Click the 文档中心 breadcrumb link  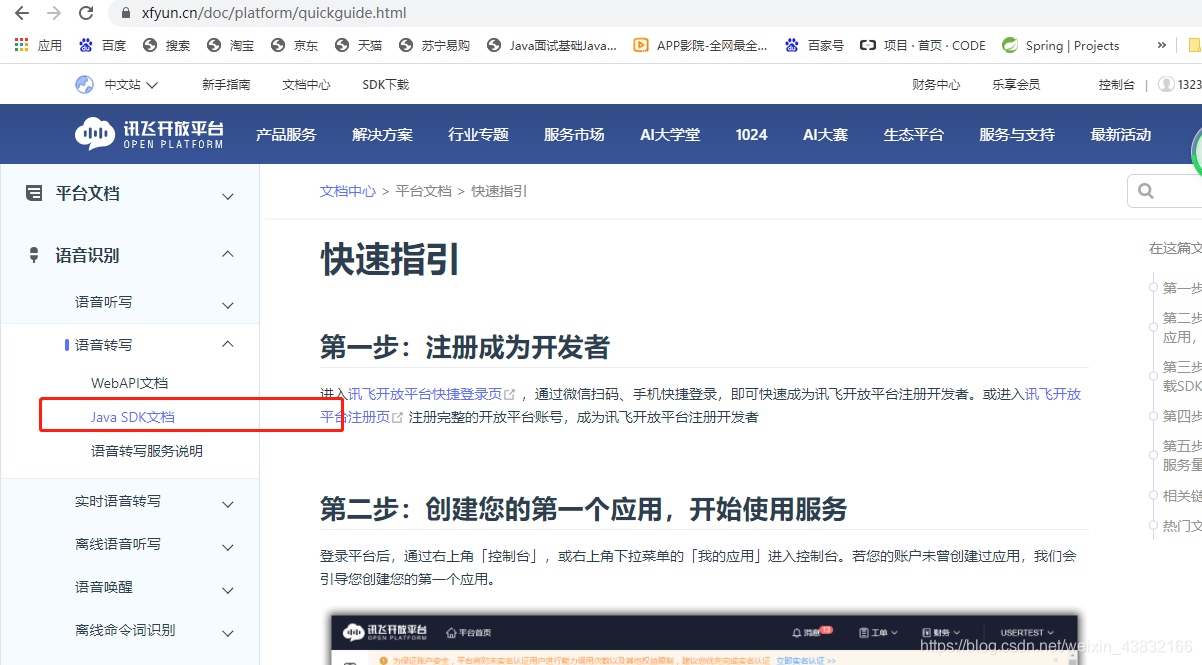coord(348,191)
